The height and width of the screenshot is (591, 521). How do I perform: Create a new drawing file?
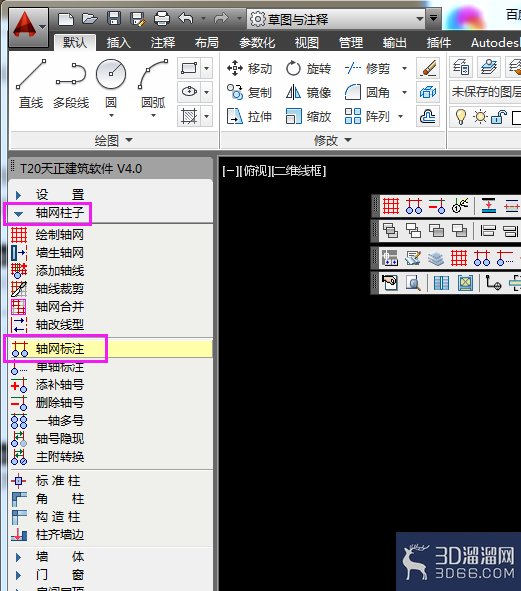[x=66, y=18]
